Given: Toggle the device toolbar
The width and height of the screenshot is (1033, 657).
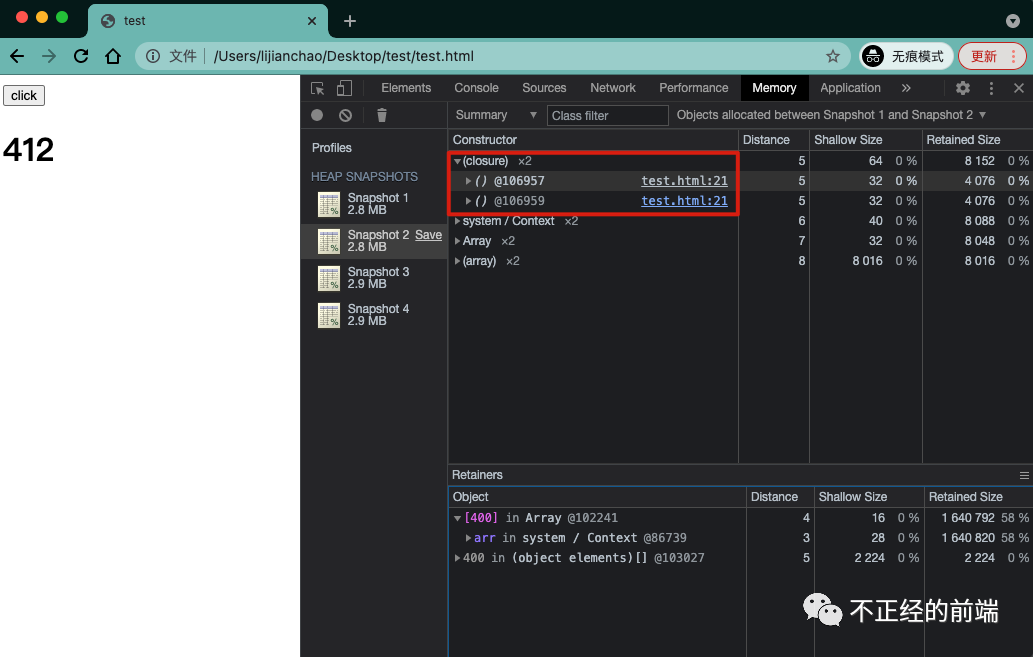Looking at the screenshot, I should click(x=345, y=88).
